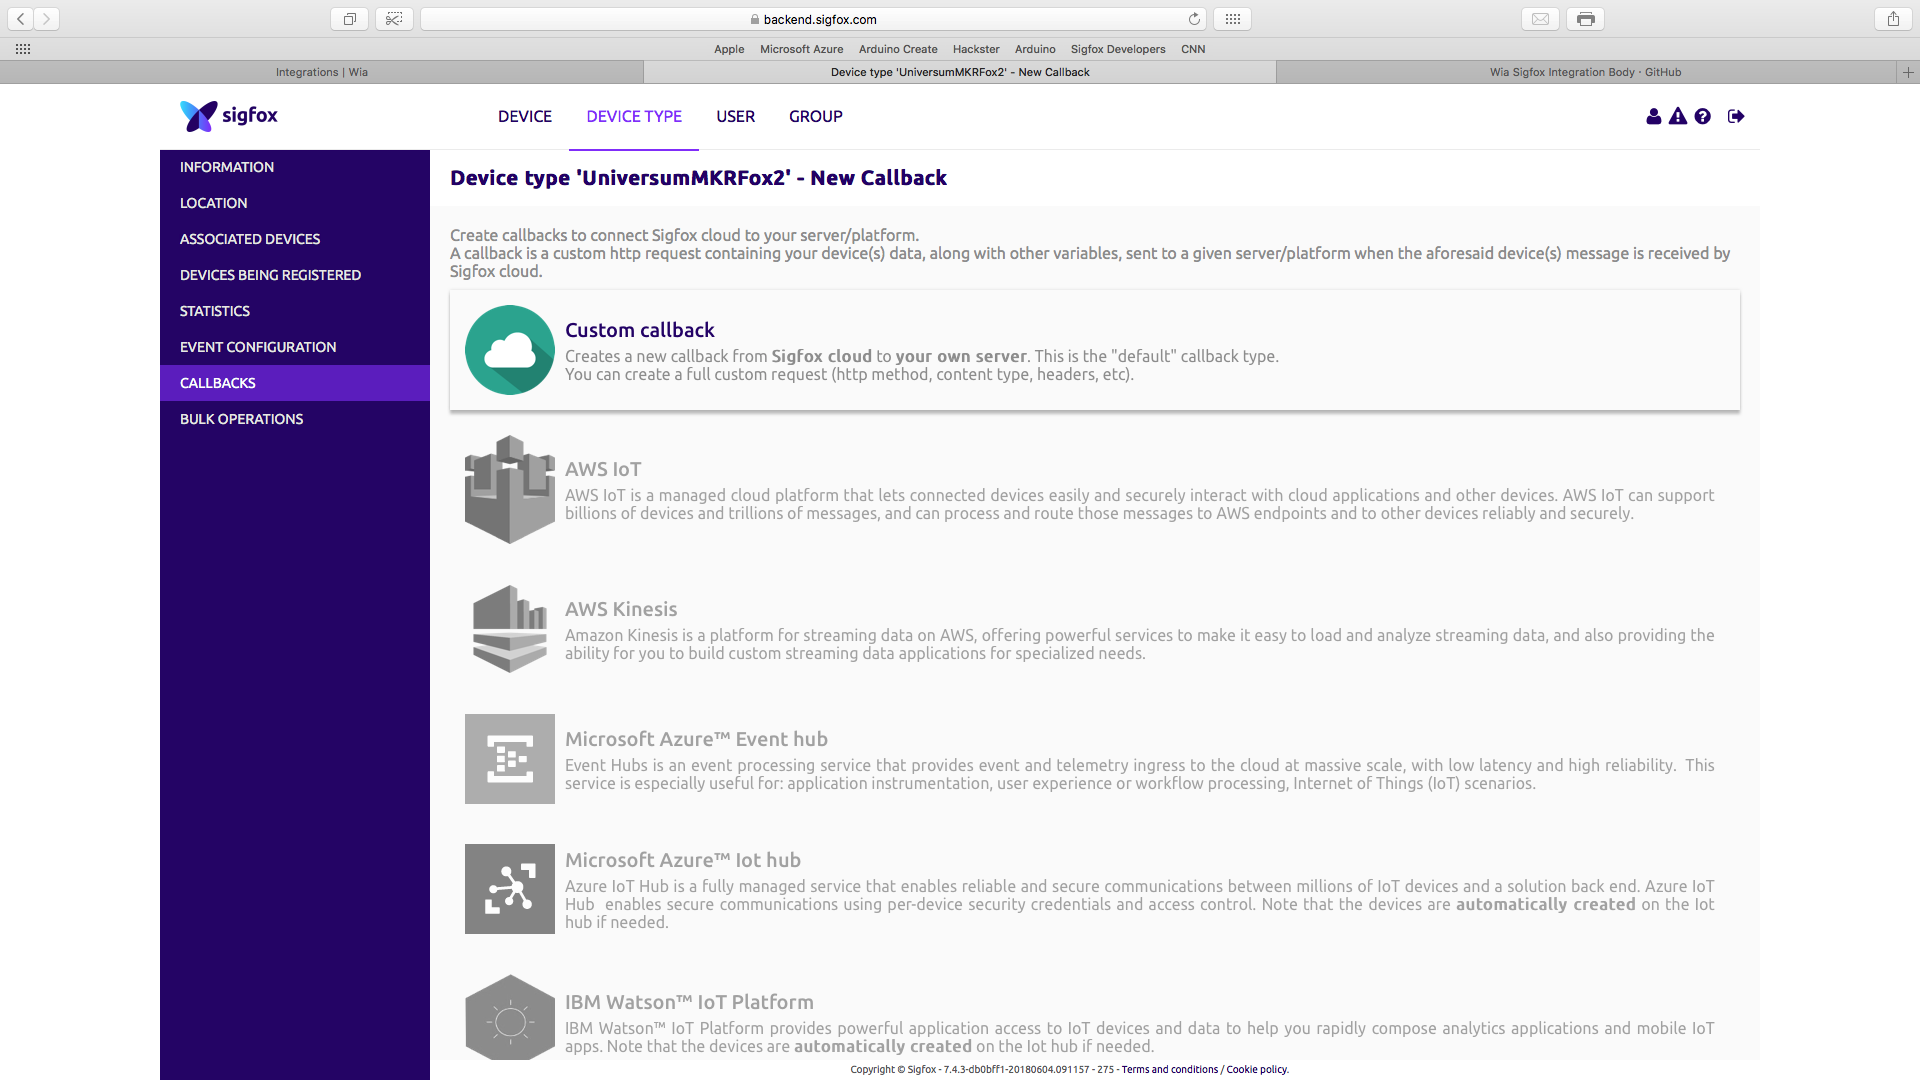This screenshot has width=1920, height=1080.
Task: Click the Safari address bar
Action: [x=819, y=19]
